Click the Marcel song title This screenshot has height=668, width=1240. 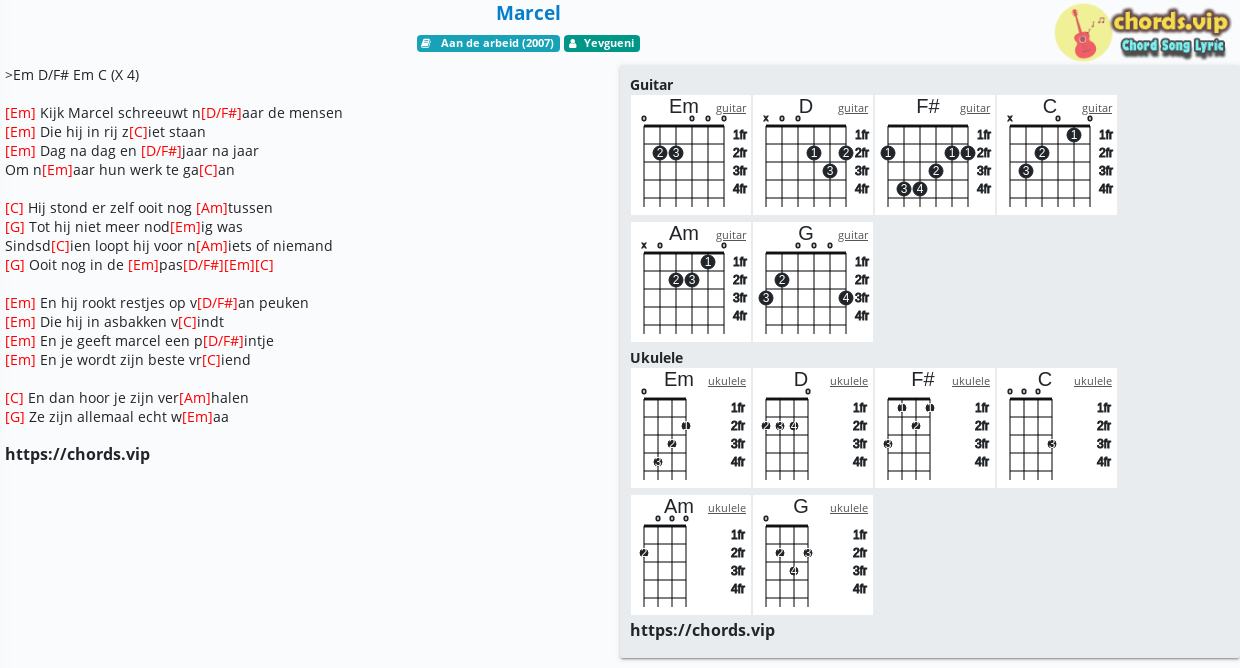tap(528, 13)
